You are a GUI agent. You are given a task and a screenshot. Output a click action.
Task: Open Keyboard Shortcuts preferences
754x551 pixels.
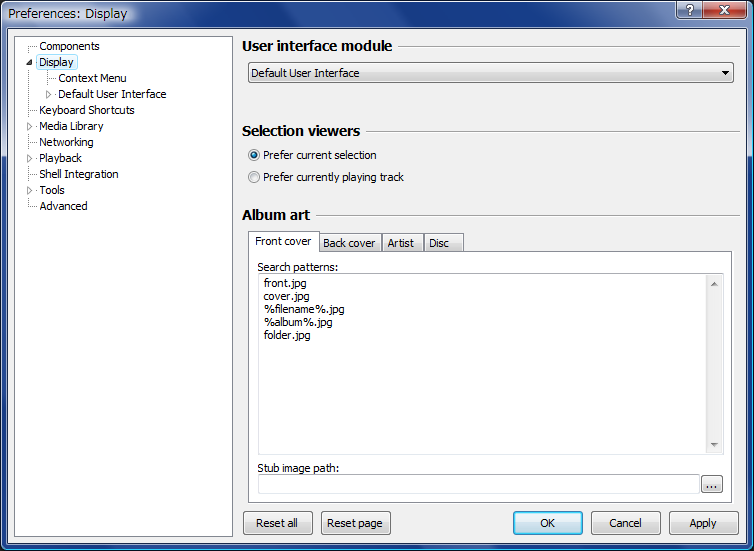tap(87, 110)
